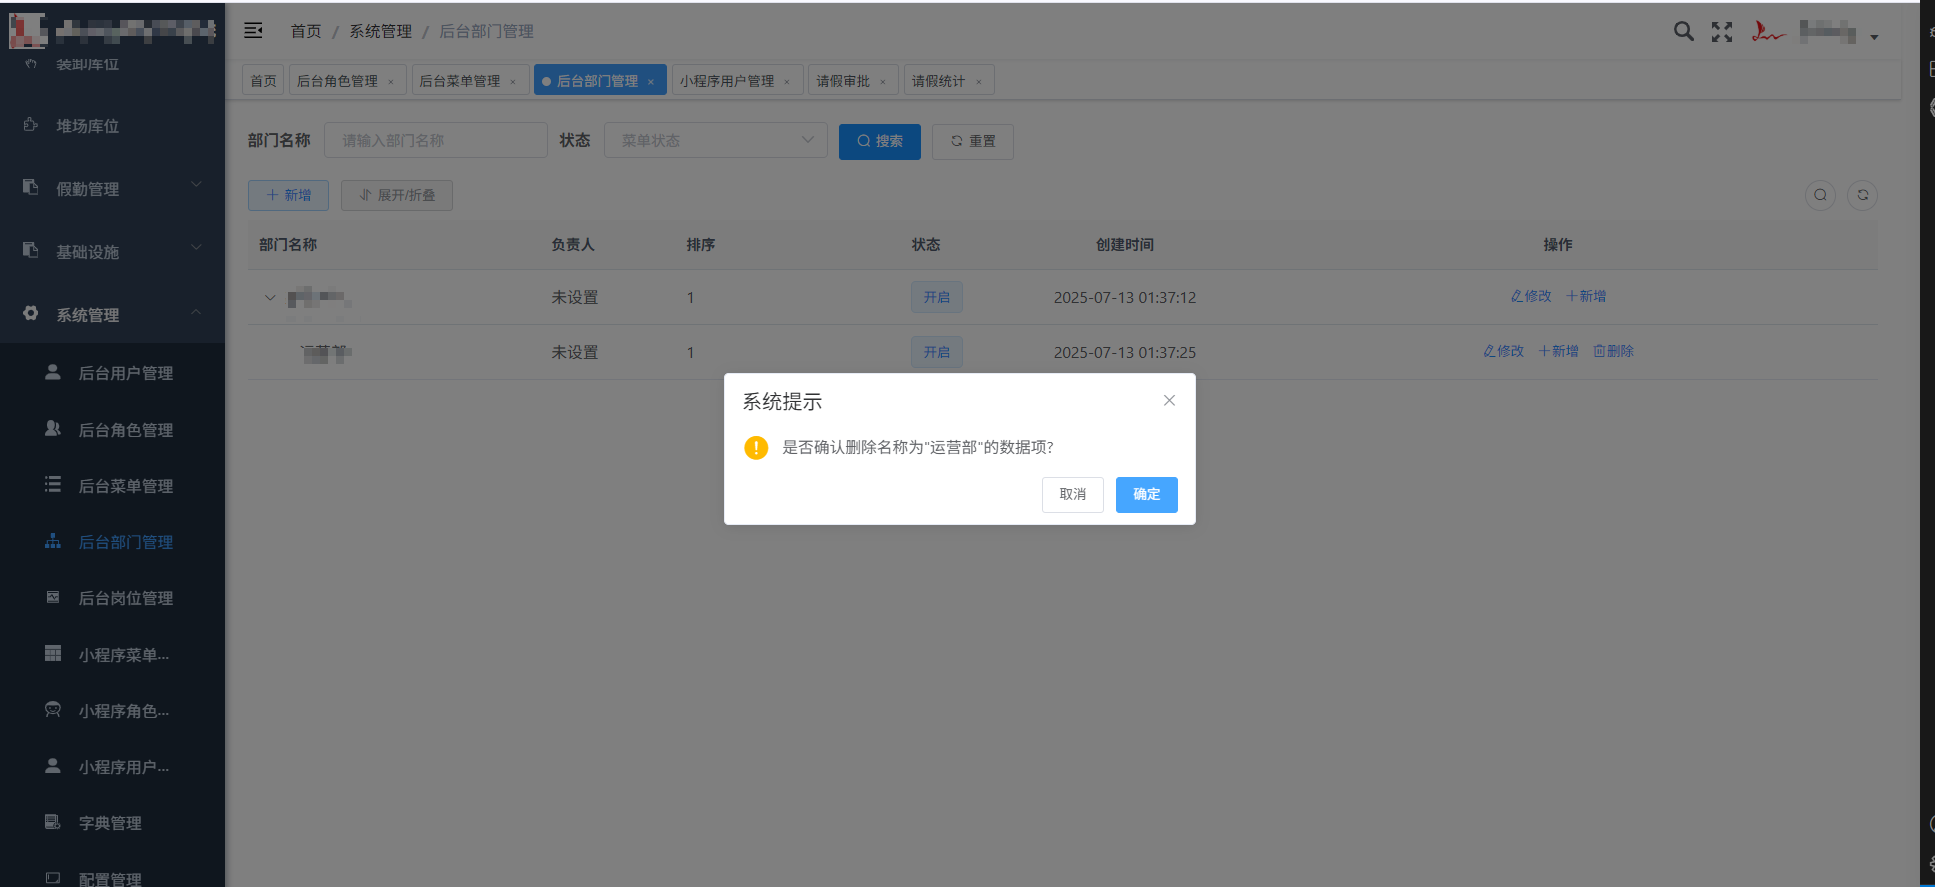
Task: Open 堆场库位 in the sidebar
Action: click(112, 126)
